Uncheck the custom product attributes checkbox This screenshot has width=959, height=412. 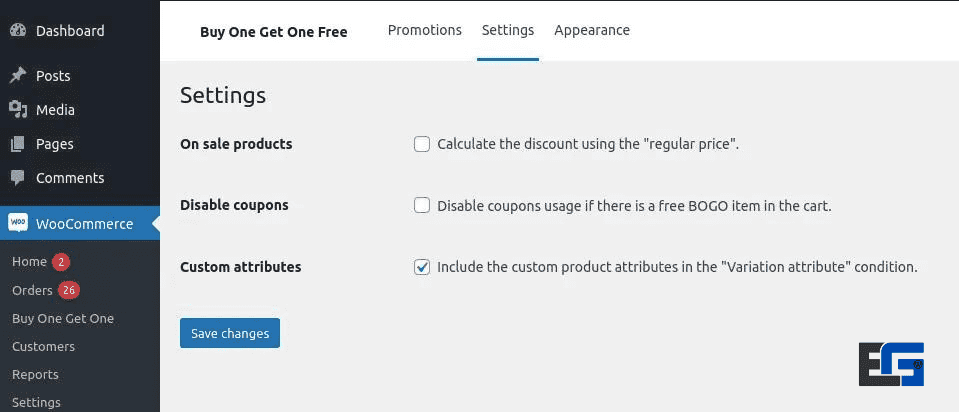(422, 267)
